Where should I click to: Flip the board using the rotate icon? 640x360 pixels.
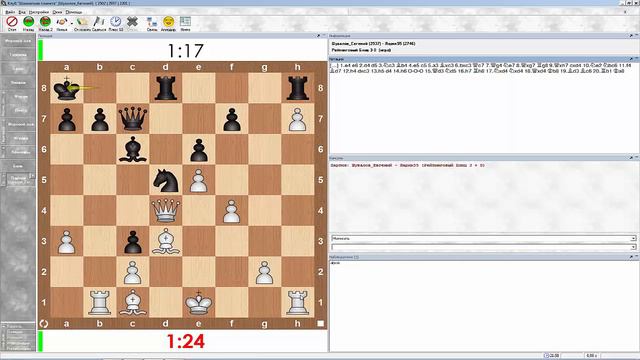[x=44, y=324]
